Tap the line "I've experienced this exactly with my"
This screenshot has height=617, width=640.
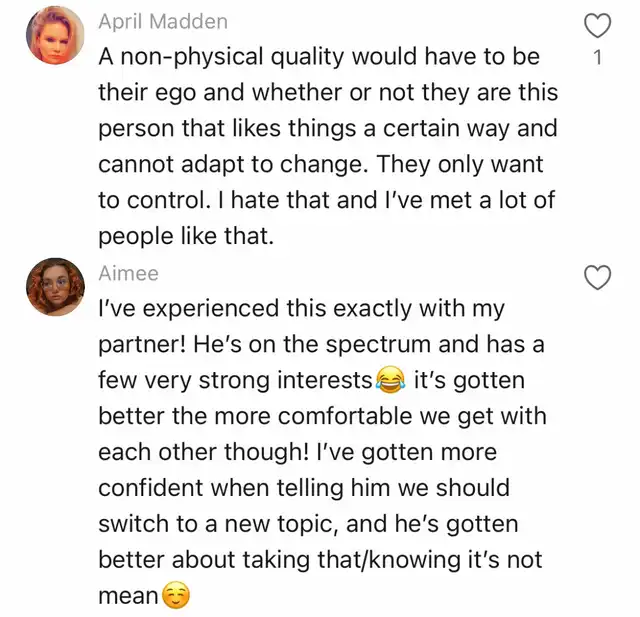[301, 309]
